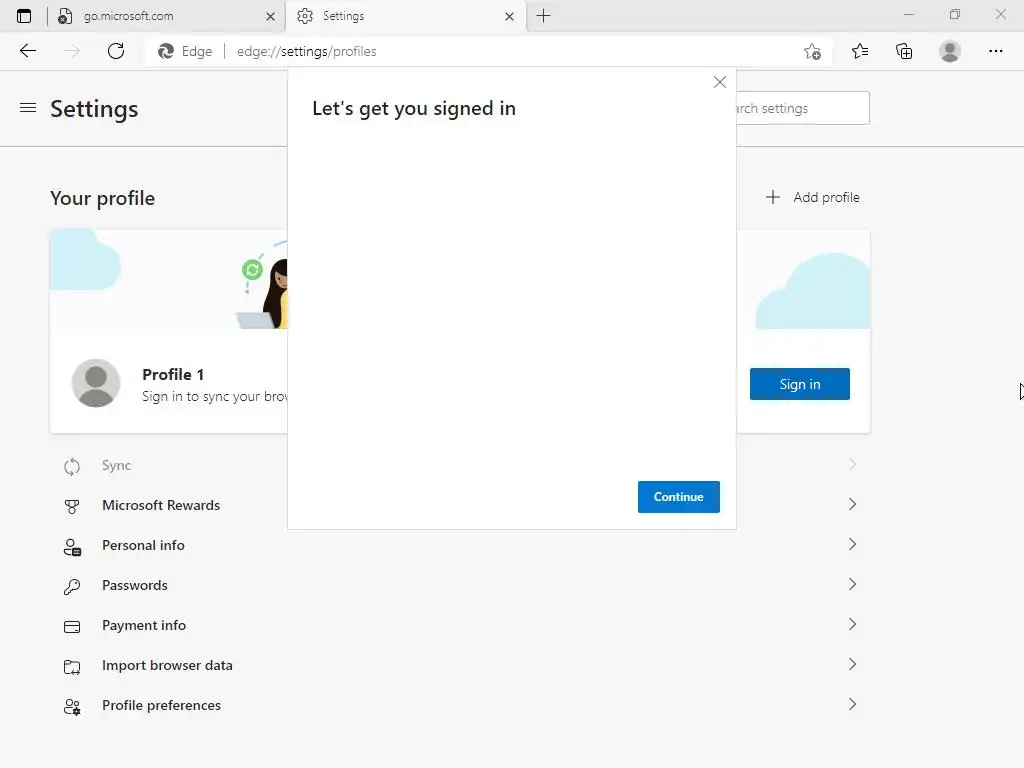Click the Payment info card icon
1024x768 pixels.
click(72, 627)
